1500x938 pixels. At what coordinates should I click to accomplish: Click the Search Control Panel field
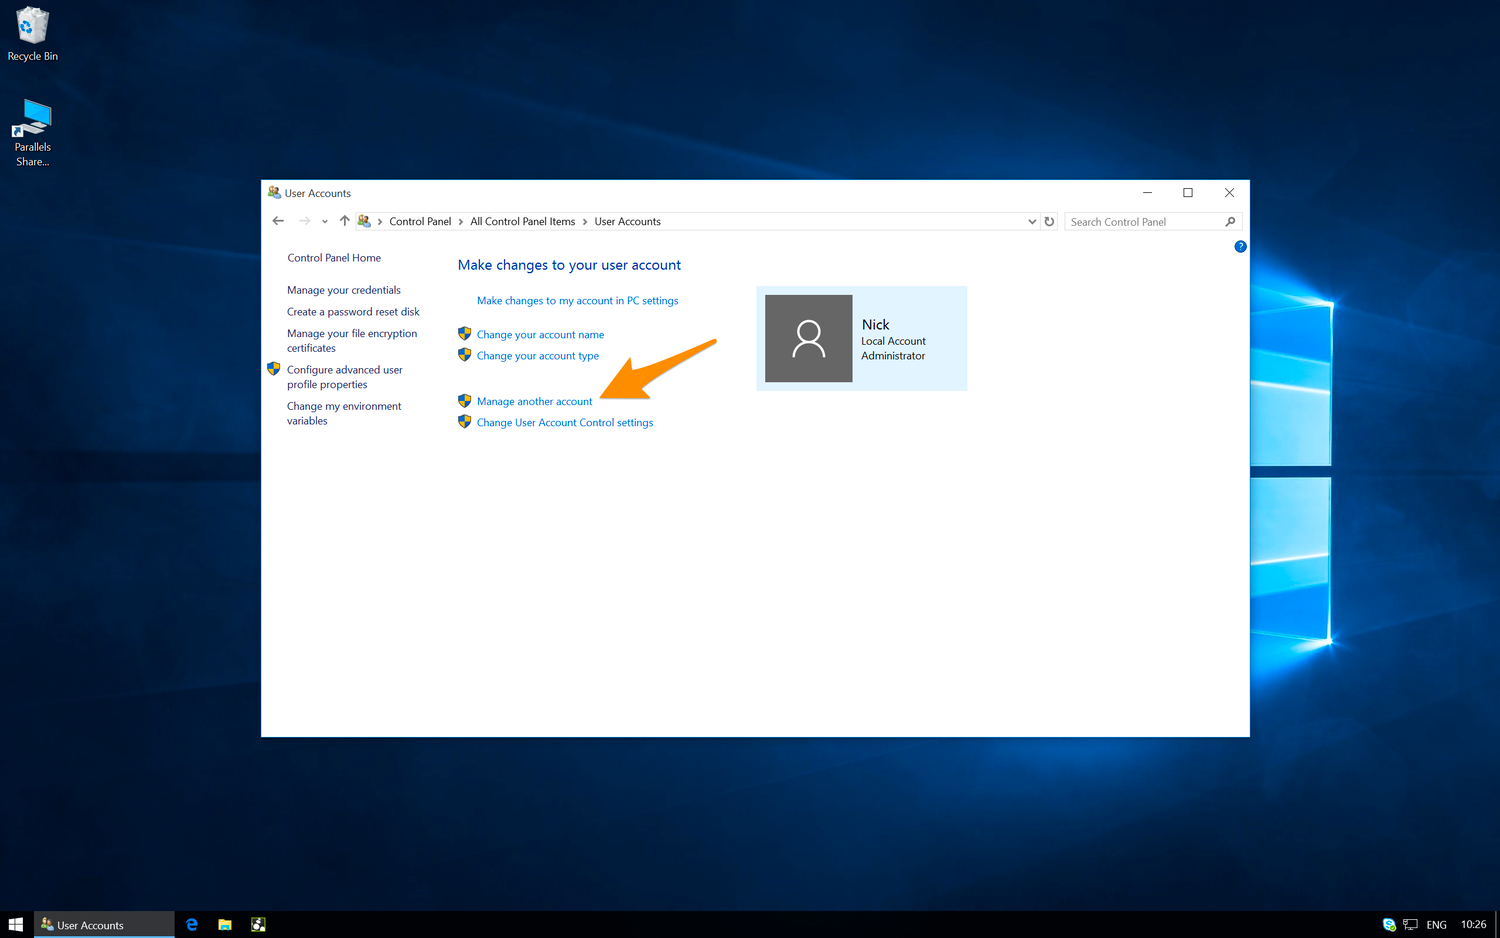point(1143,222)
